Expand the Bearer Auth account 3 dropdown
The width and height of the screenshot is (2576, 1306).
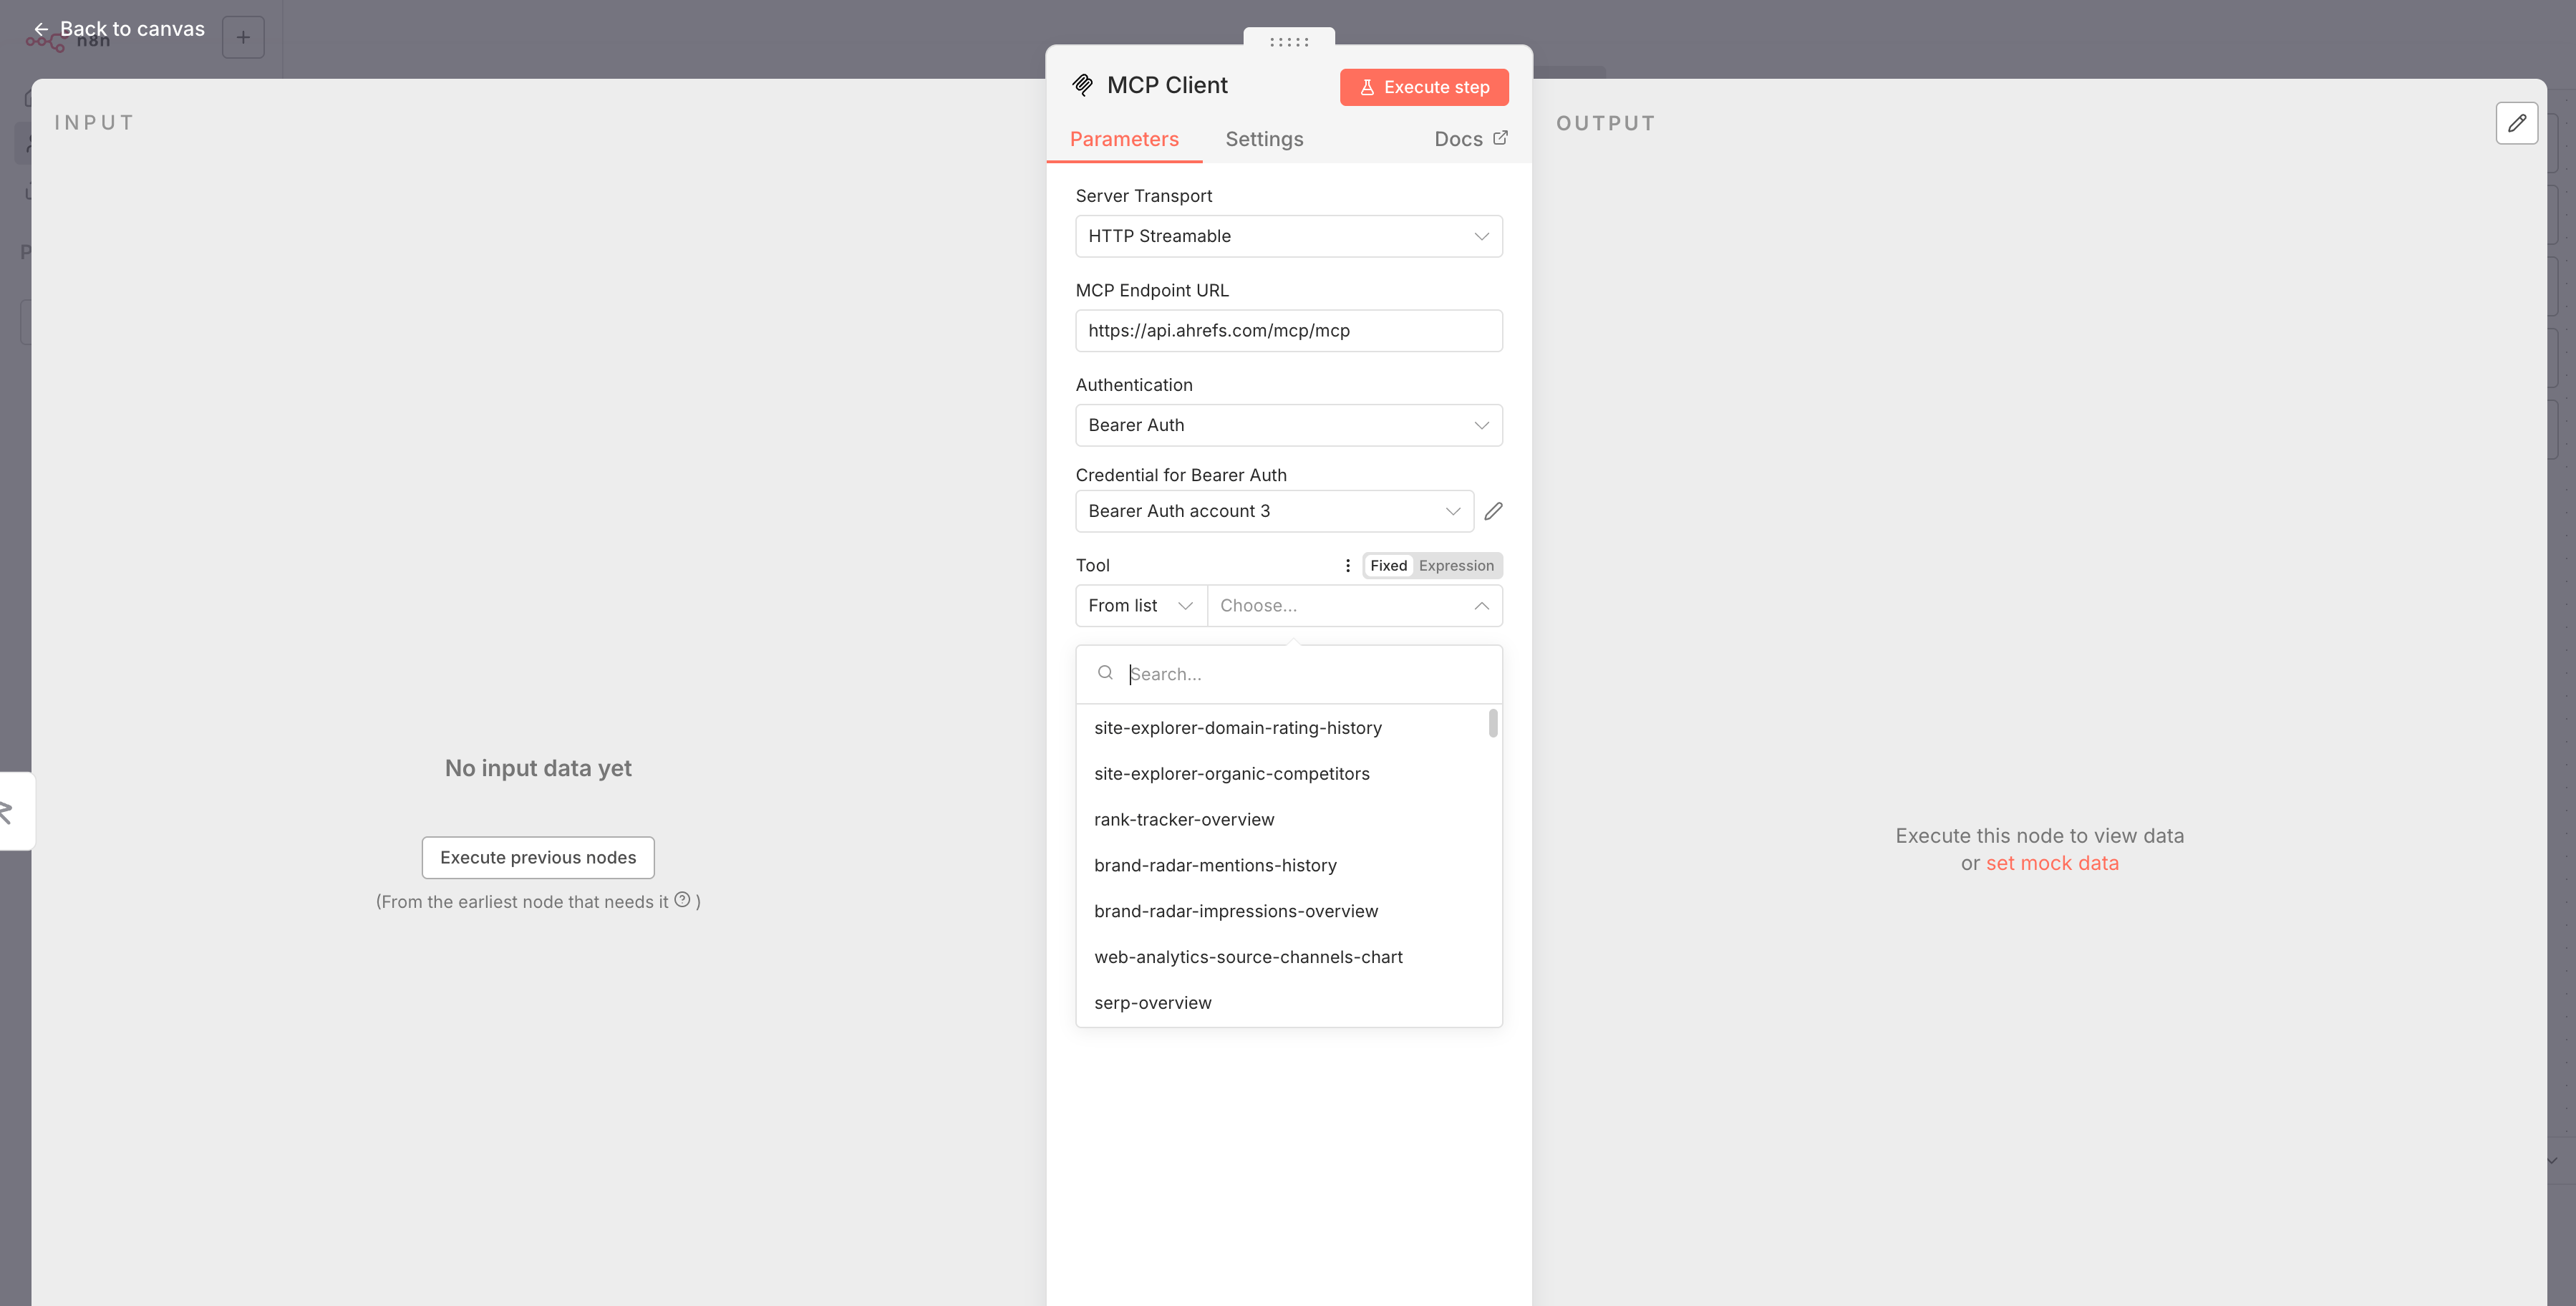point(1273,511)
